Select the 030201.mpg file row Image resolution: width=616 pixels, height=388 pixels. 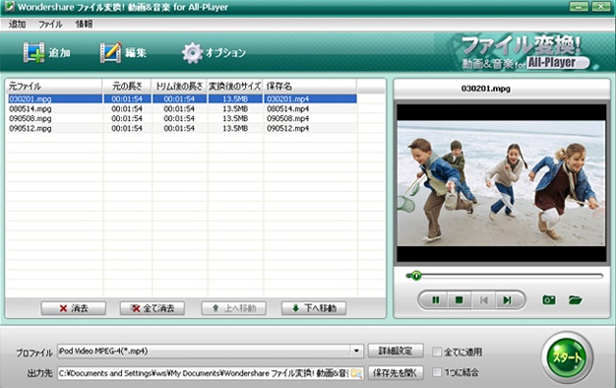183,99
